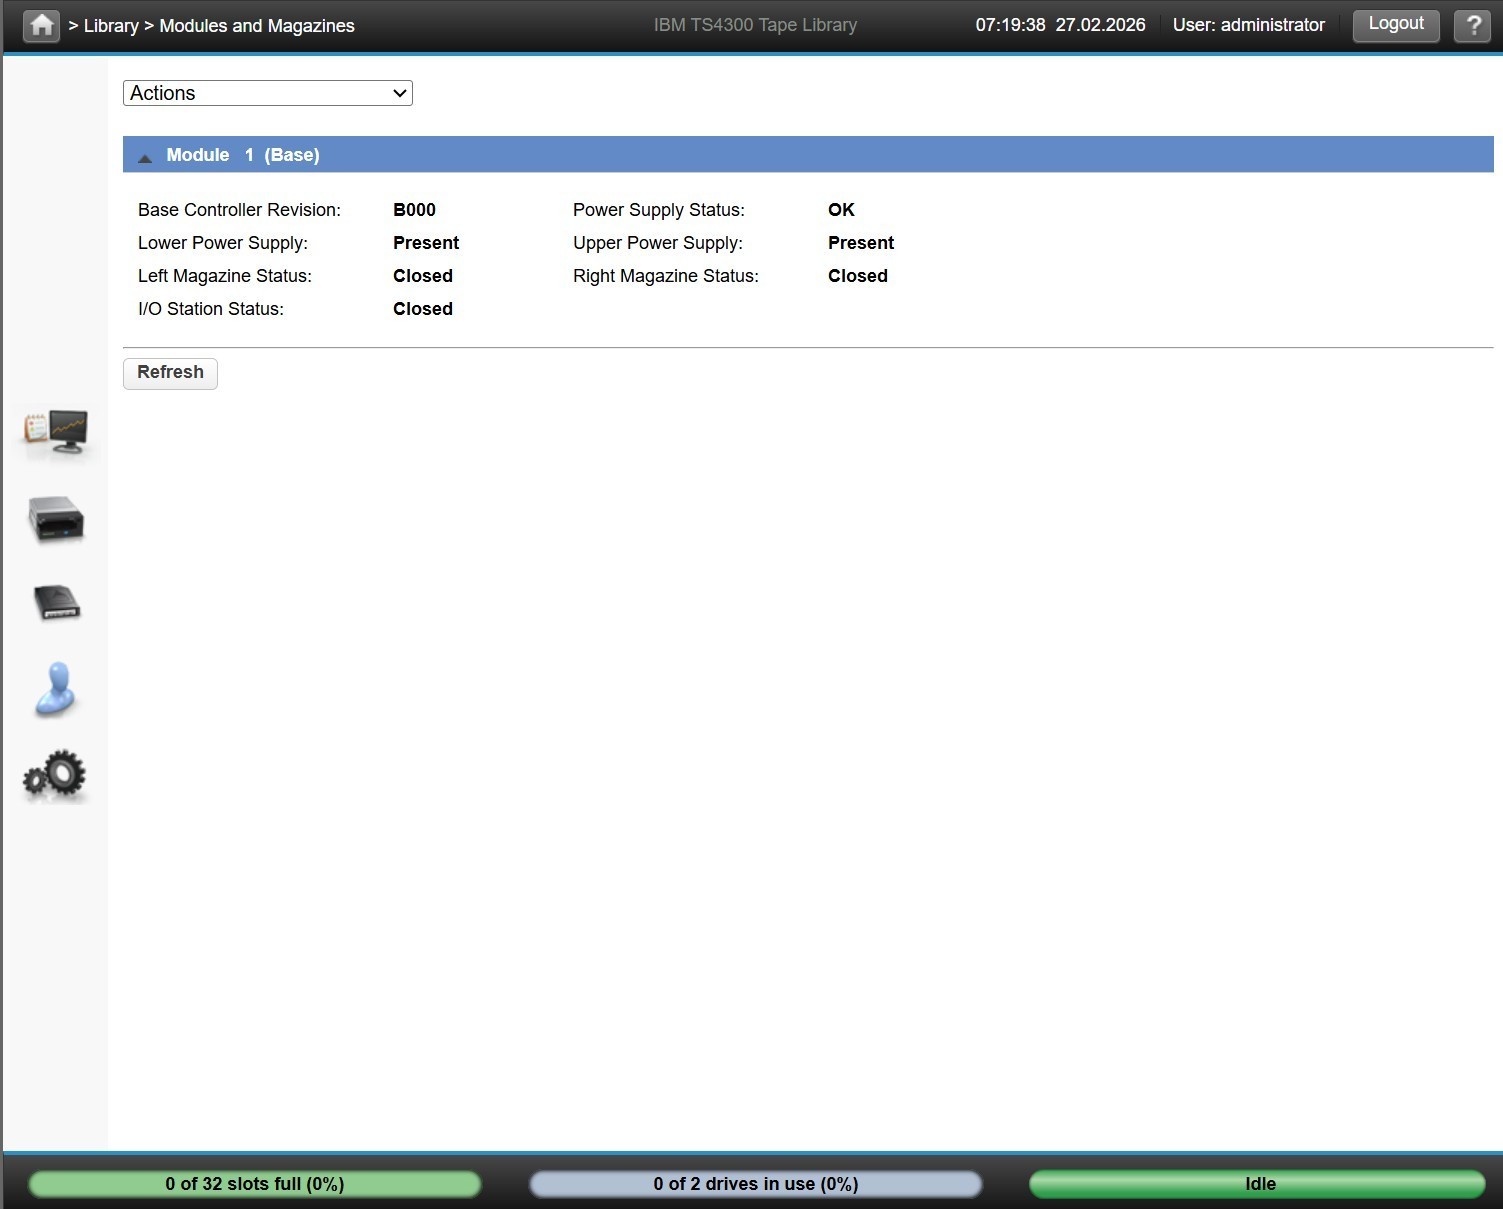Click the date and time display
1503x1209 pixels.
(1061, 25)
